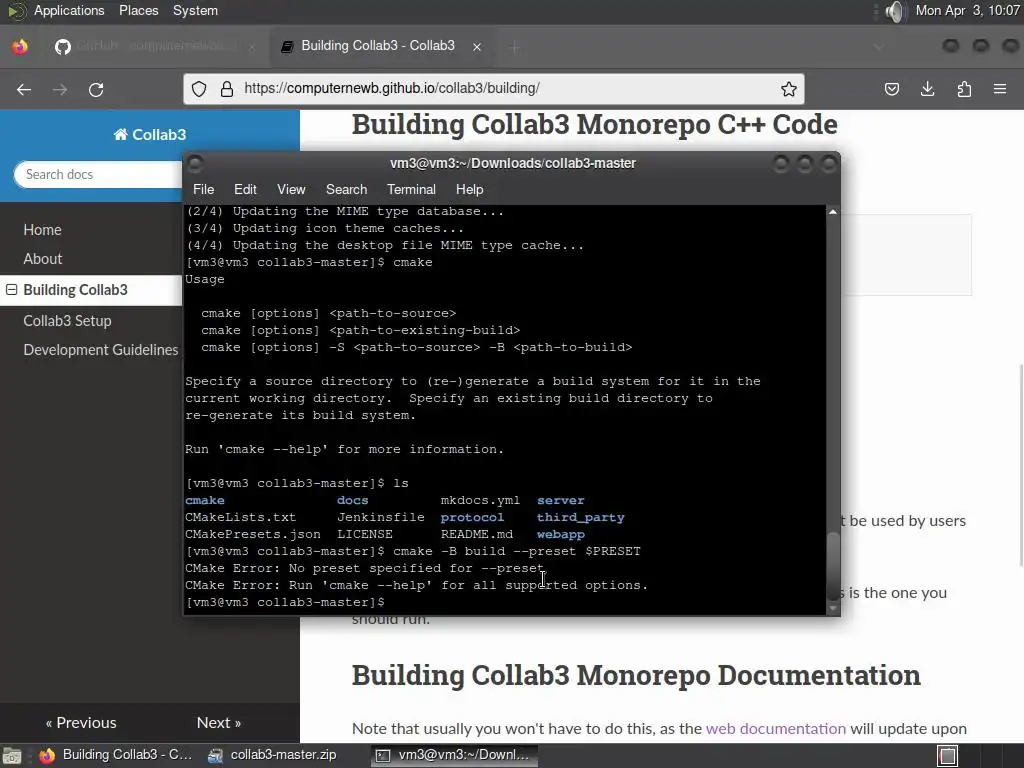Click the terminal scrollbar up arrow
Screen dimensions: 1024x768
click(x=833, y=212)
